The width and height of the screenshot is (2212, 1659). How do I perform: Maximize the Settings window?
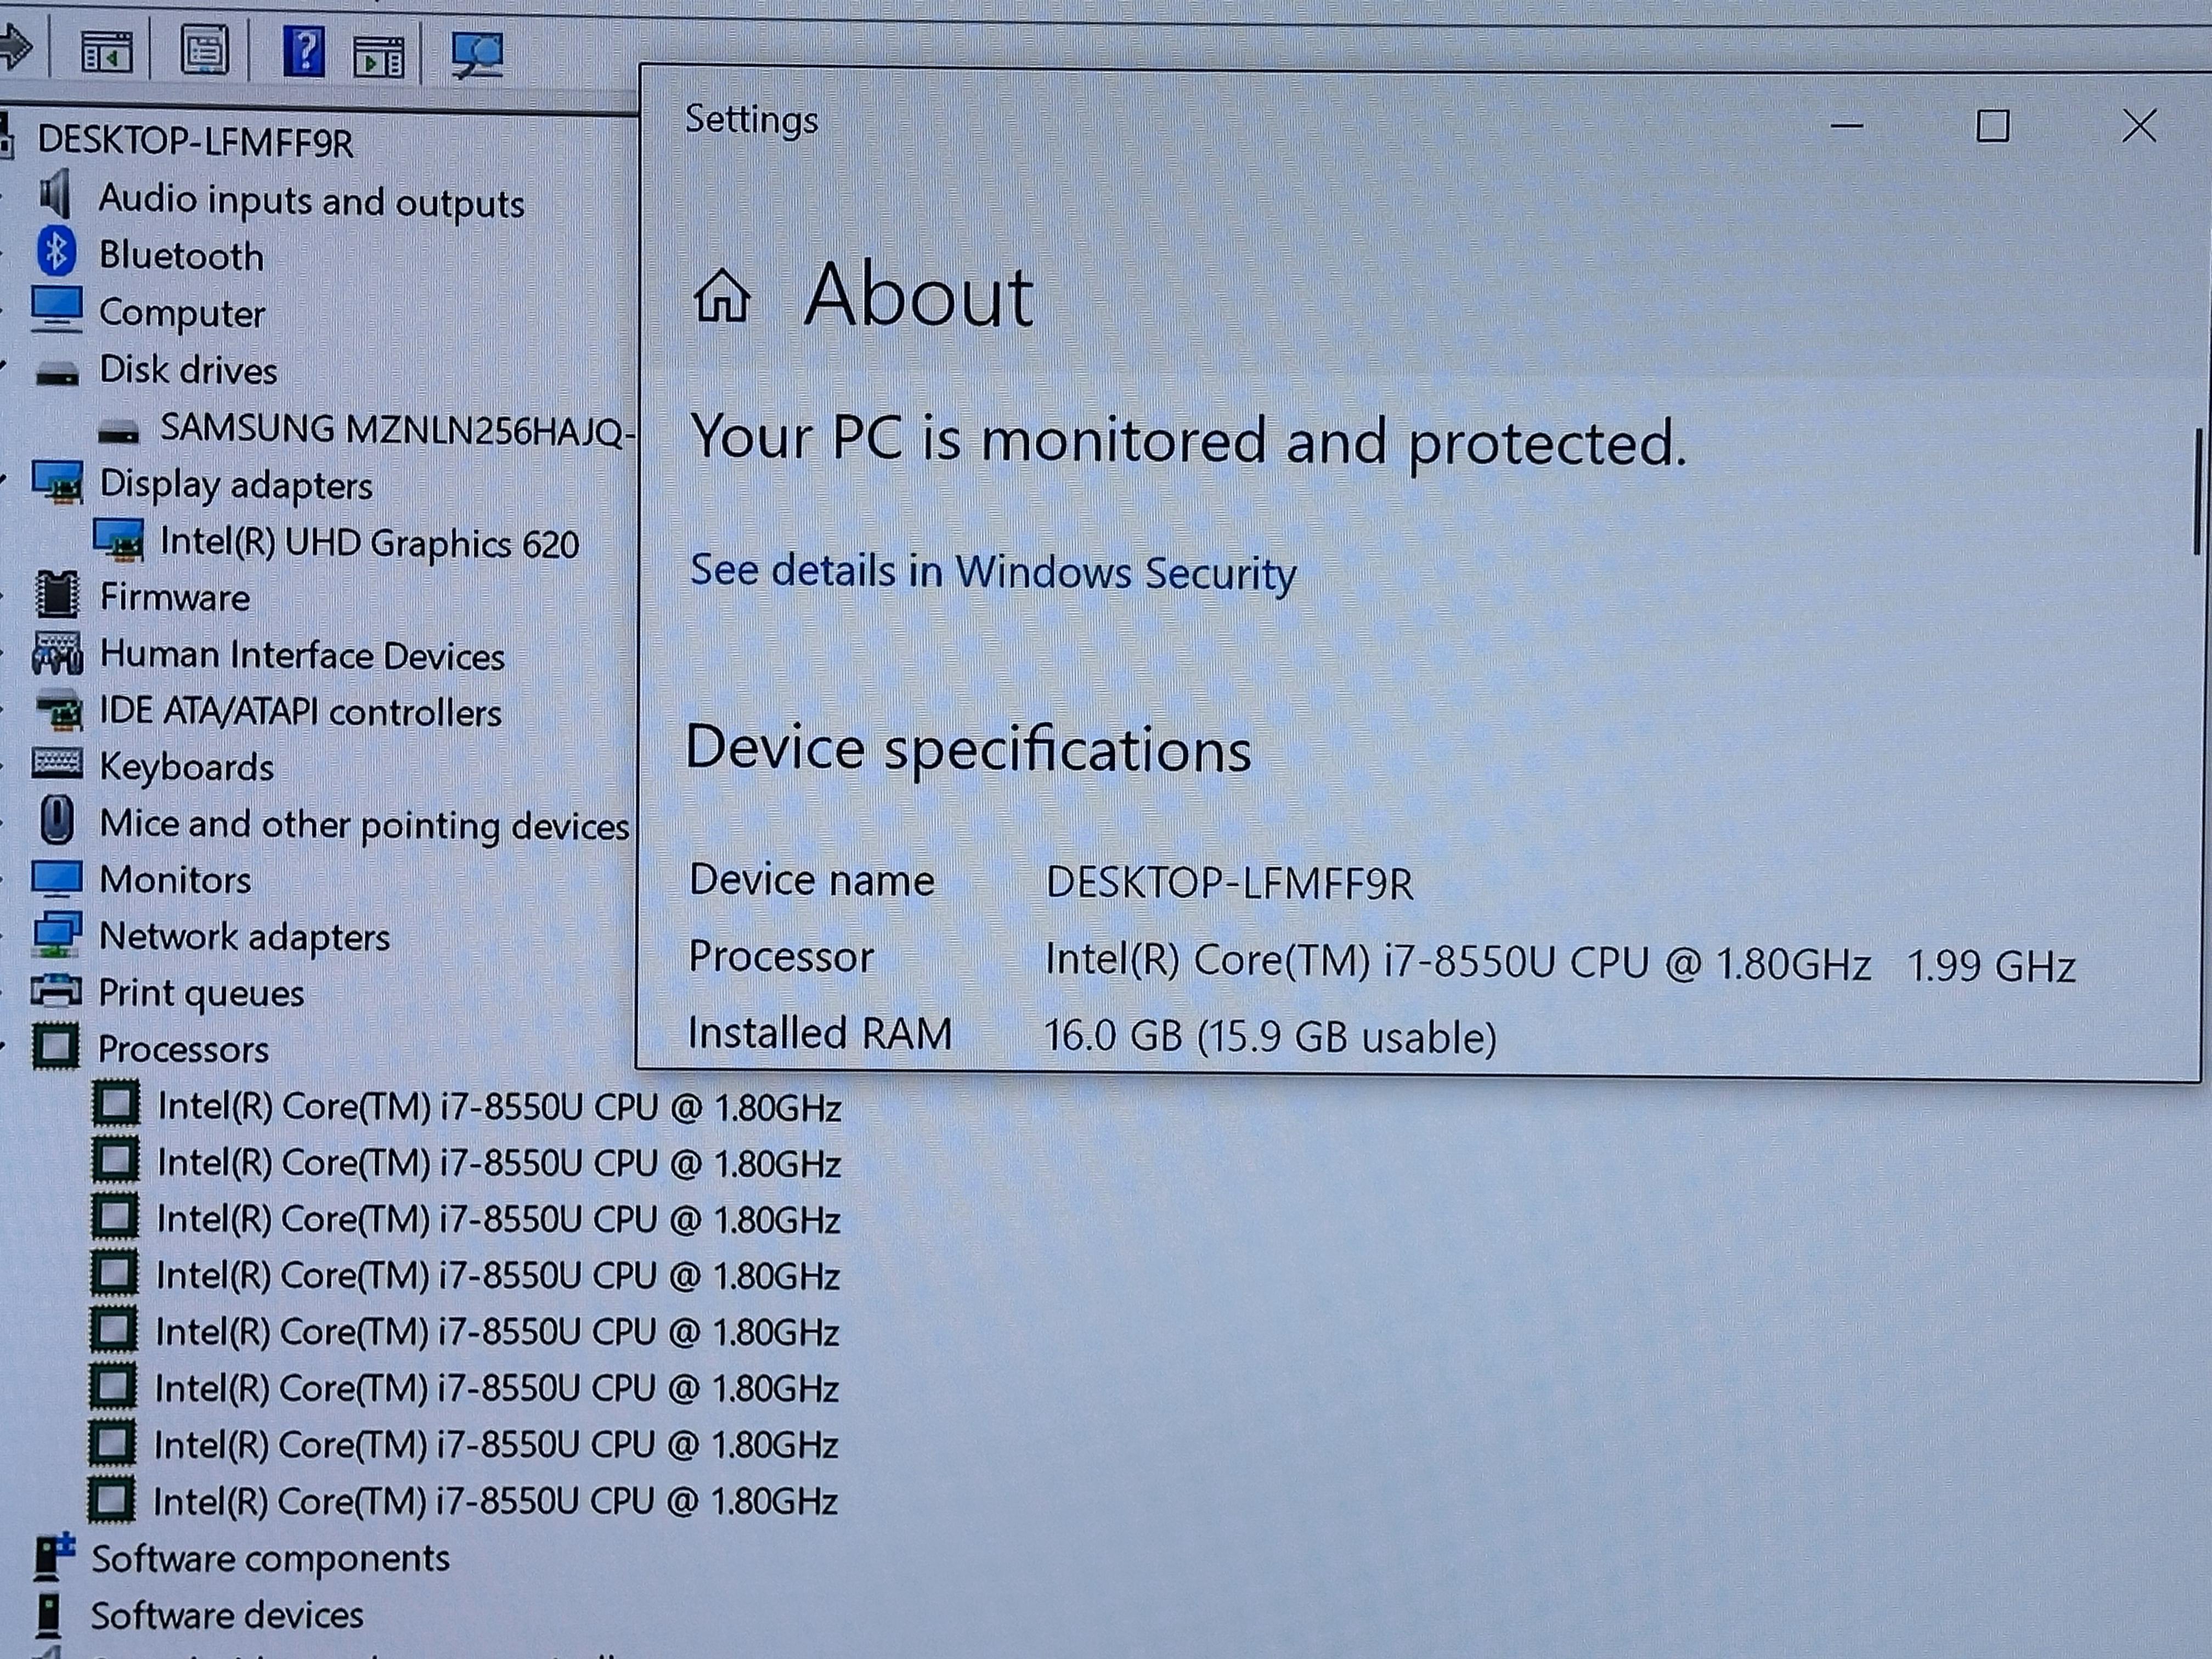(x=1992, y=127)
